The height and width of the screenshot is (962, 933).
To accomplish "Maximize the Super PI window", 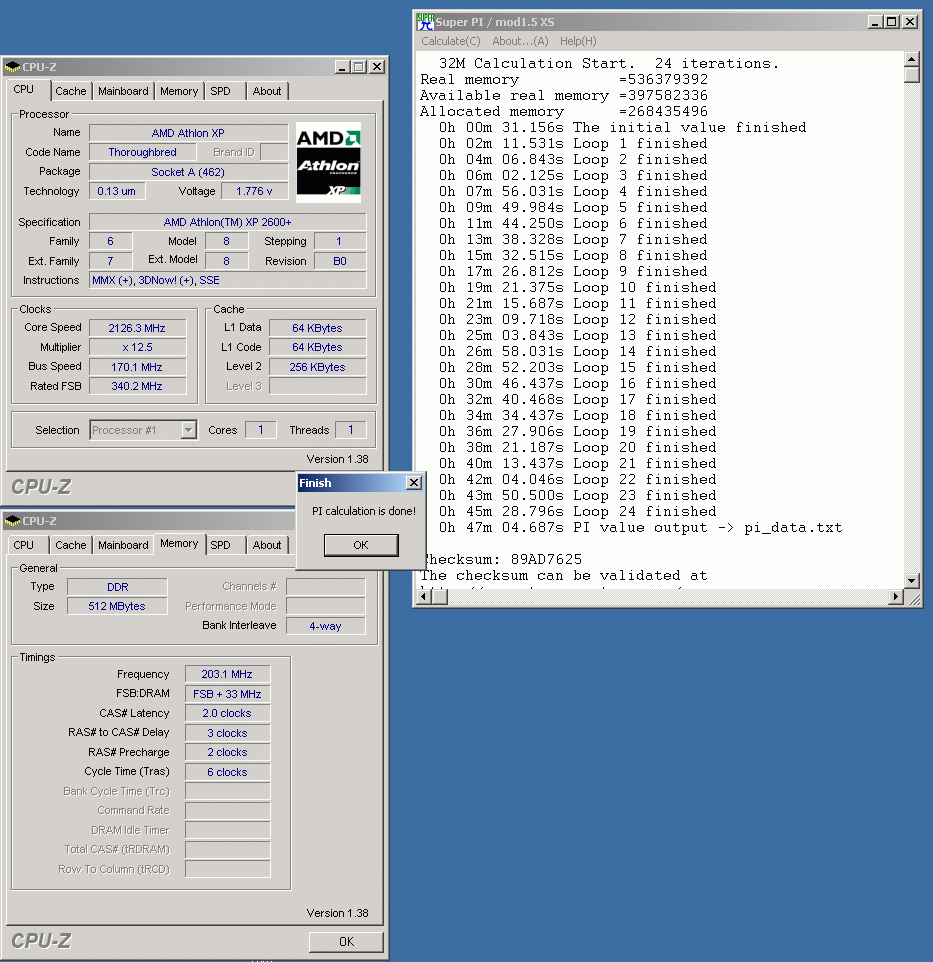I will click(892, 21).
